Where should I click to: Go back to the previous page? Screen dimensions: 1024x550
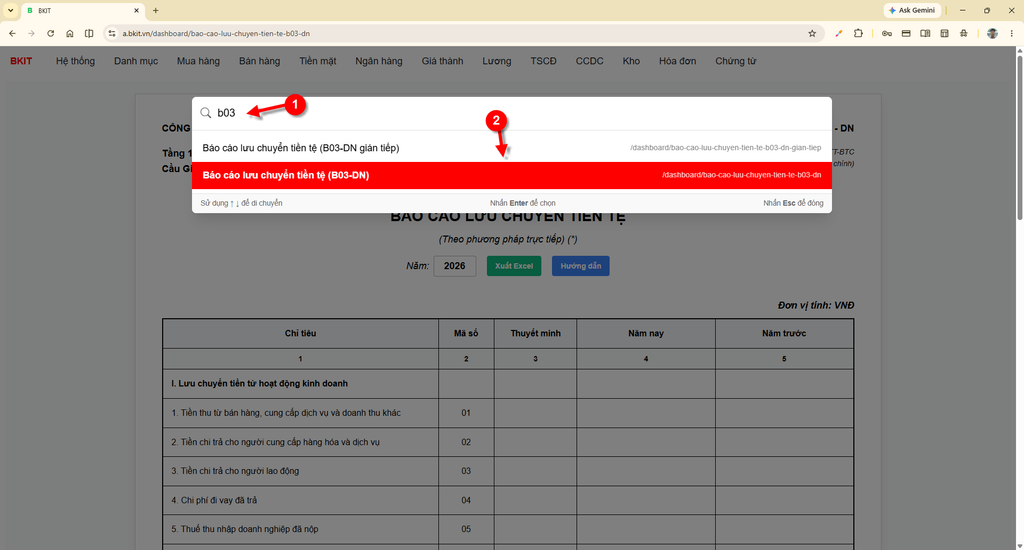(12, 33)
